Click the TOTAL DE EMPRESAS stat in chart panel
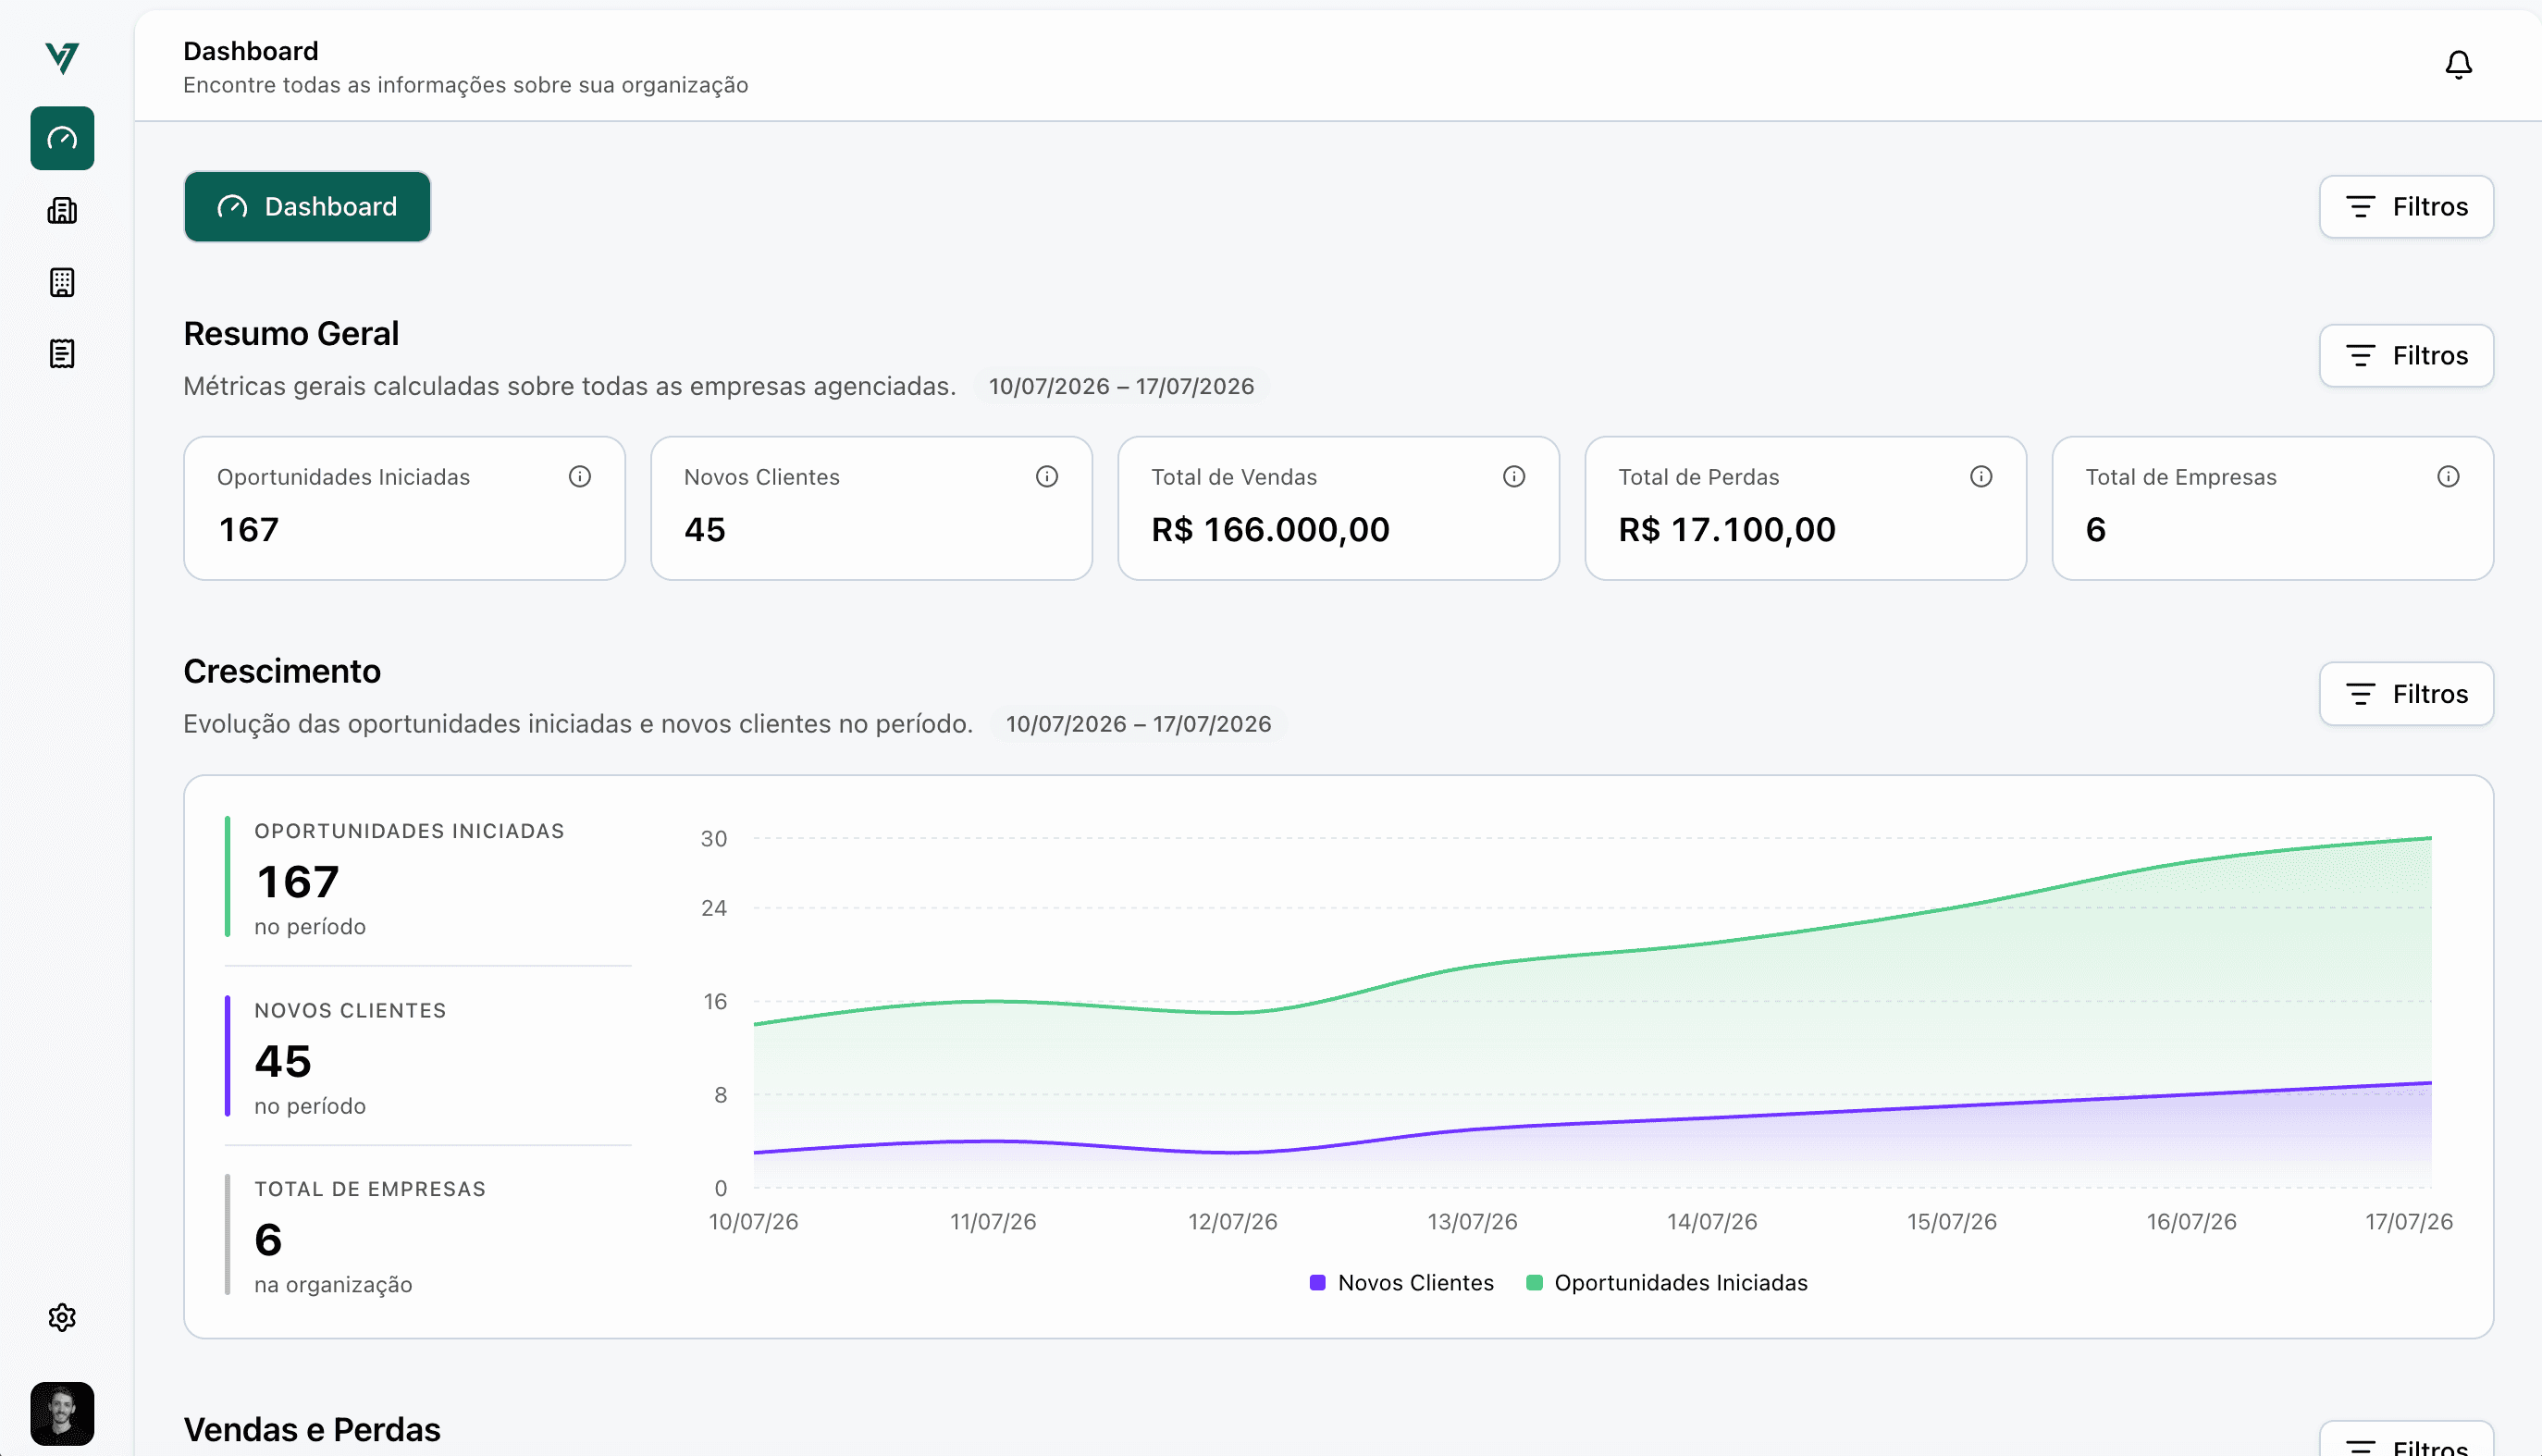This screenshot has width=2542, height=1456. pyautogui.click(x=428, y=1235)
